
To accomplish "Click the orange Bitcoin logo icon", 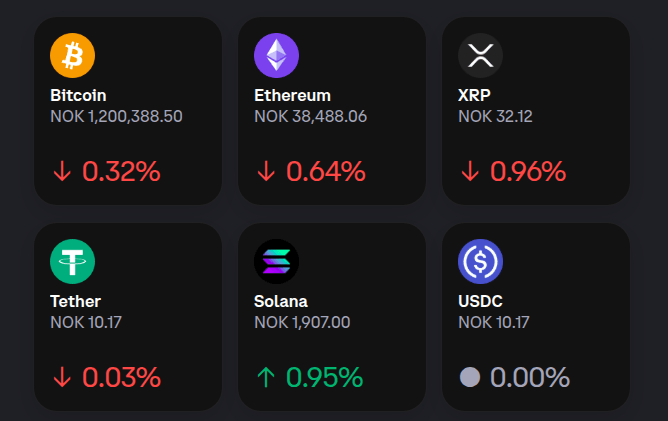I will [72, 55].
